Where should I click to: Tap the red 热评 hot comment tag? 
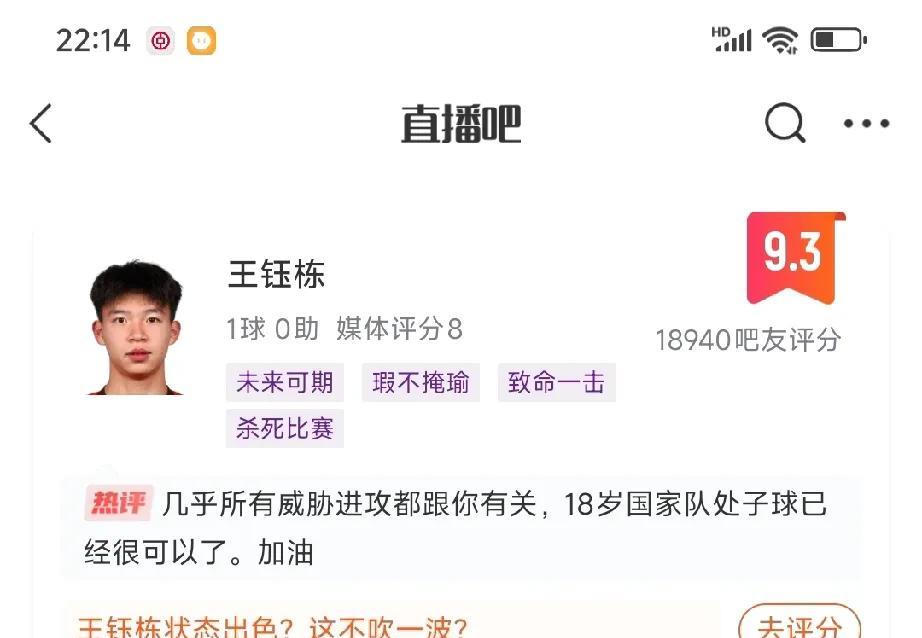[119, 503]
